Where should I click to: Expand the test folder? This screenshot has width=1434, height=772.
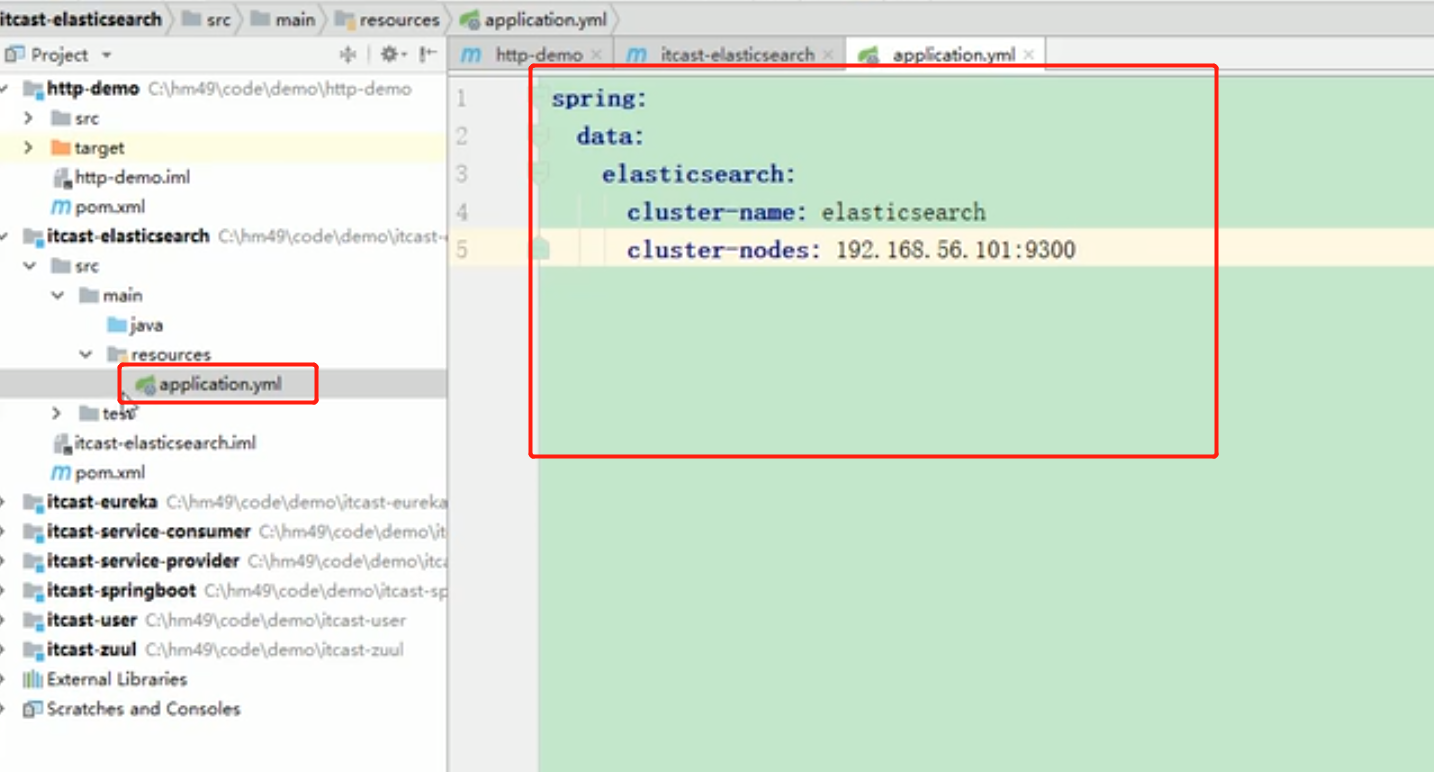pyautogui.click(x=57, y=413)
